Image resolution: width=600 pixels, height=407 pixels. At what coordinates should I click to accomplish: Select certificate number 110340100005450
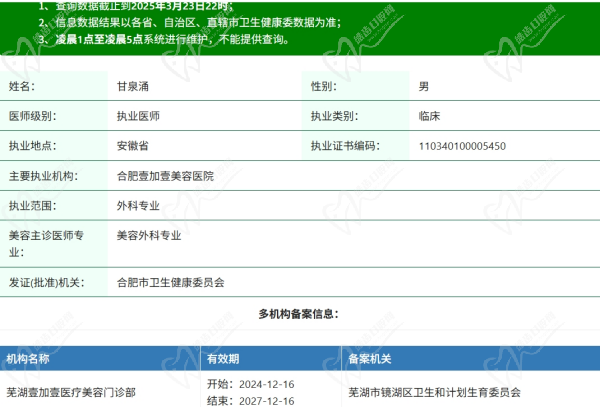click(x=462, y=146)
